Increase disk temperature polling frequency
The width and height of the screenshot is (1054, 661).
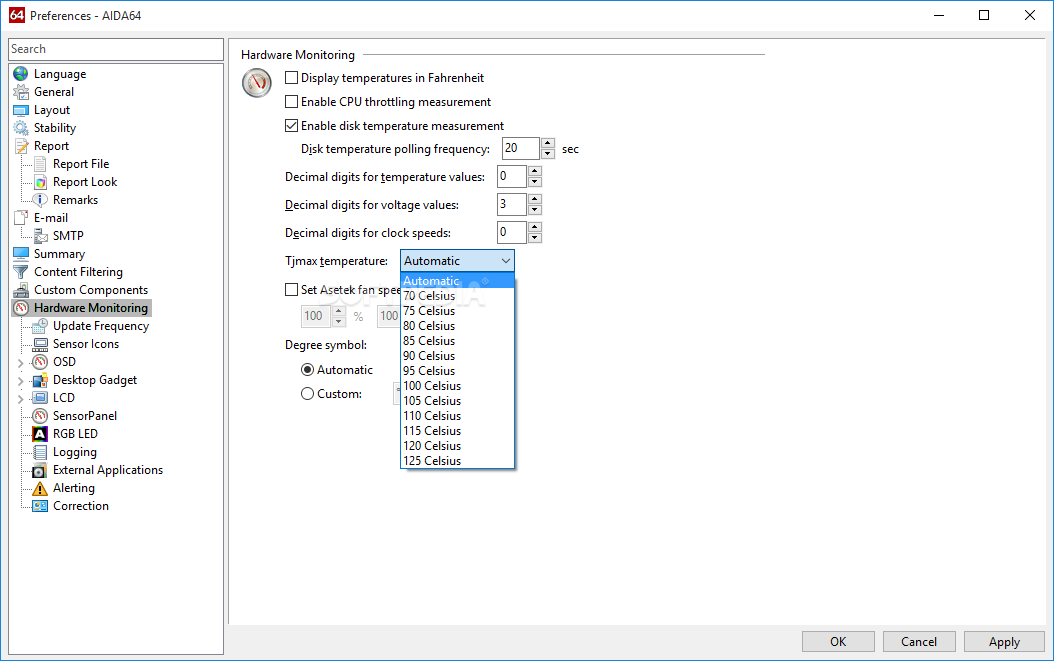pos(548,143)
